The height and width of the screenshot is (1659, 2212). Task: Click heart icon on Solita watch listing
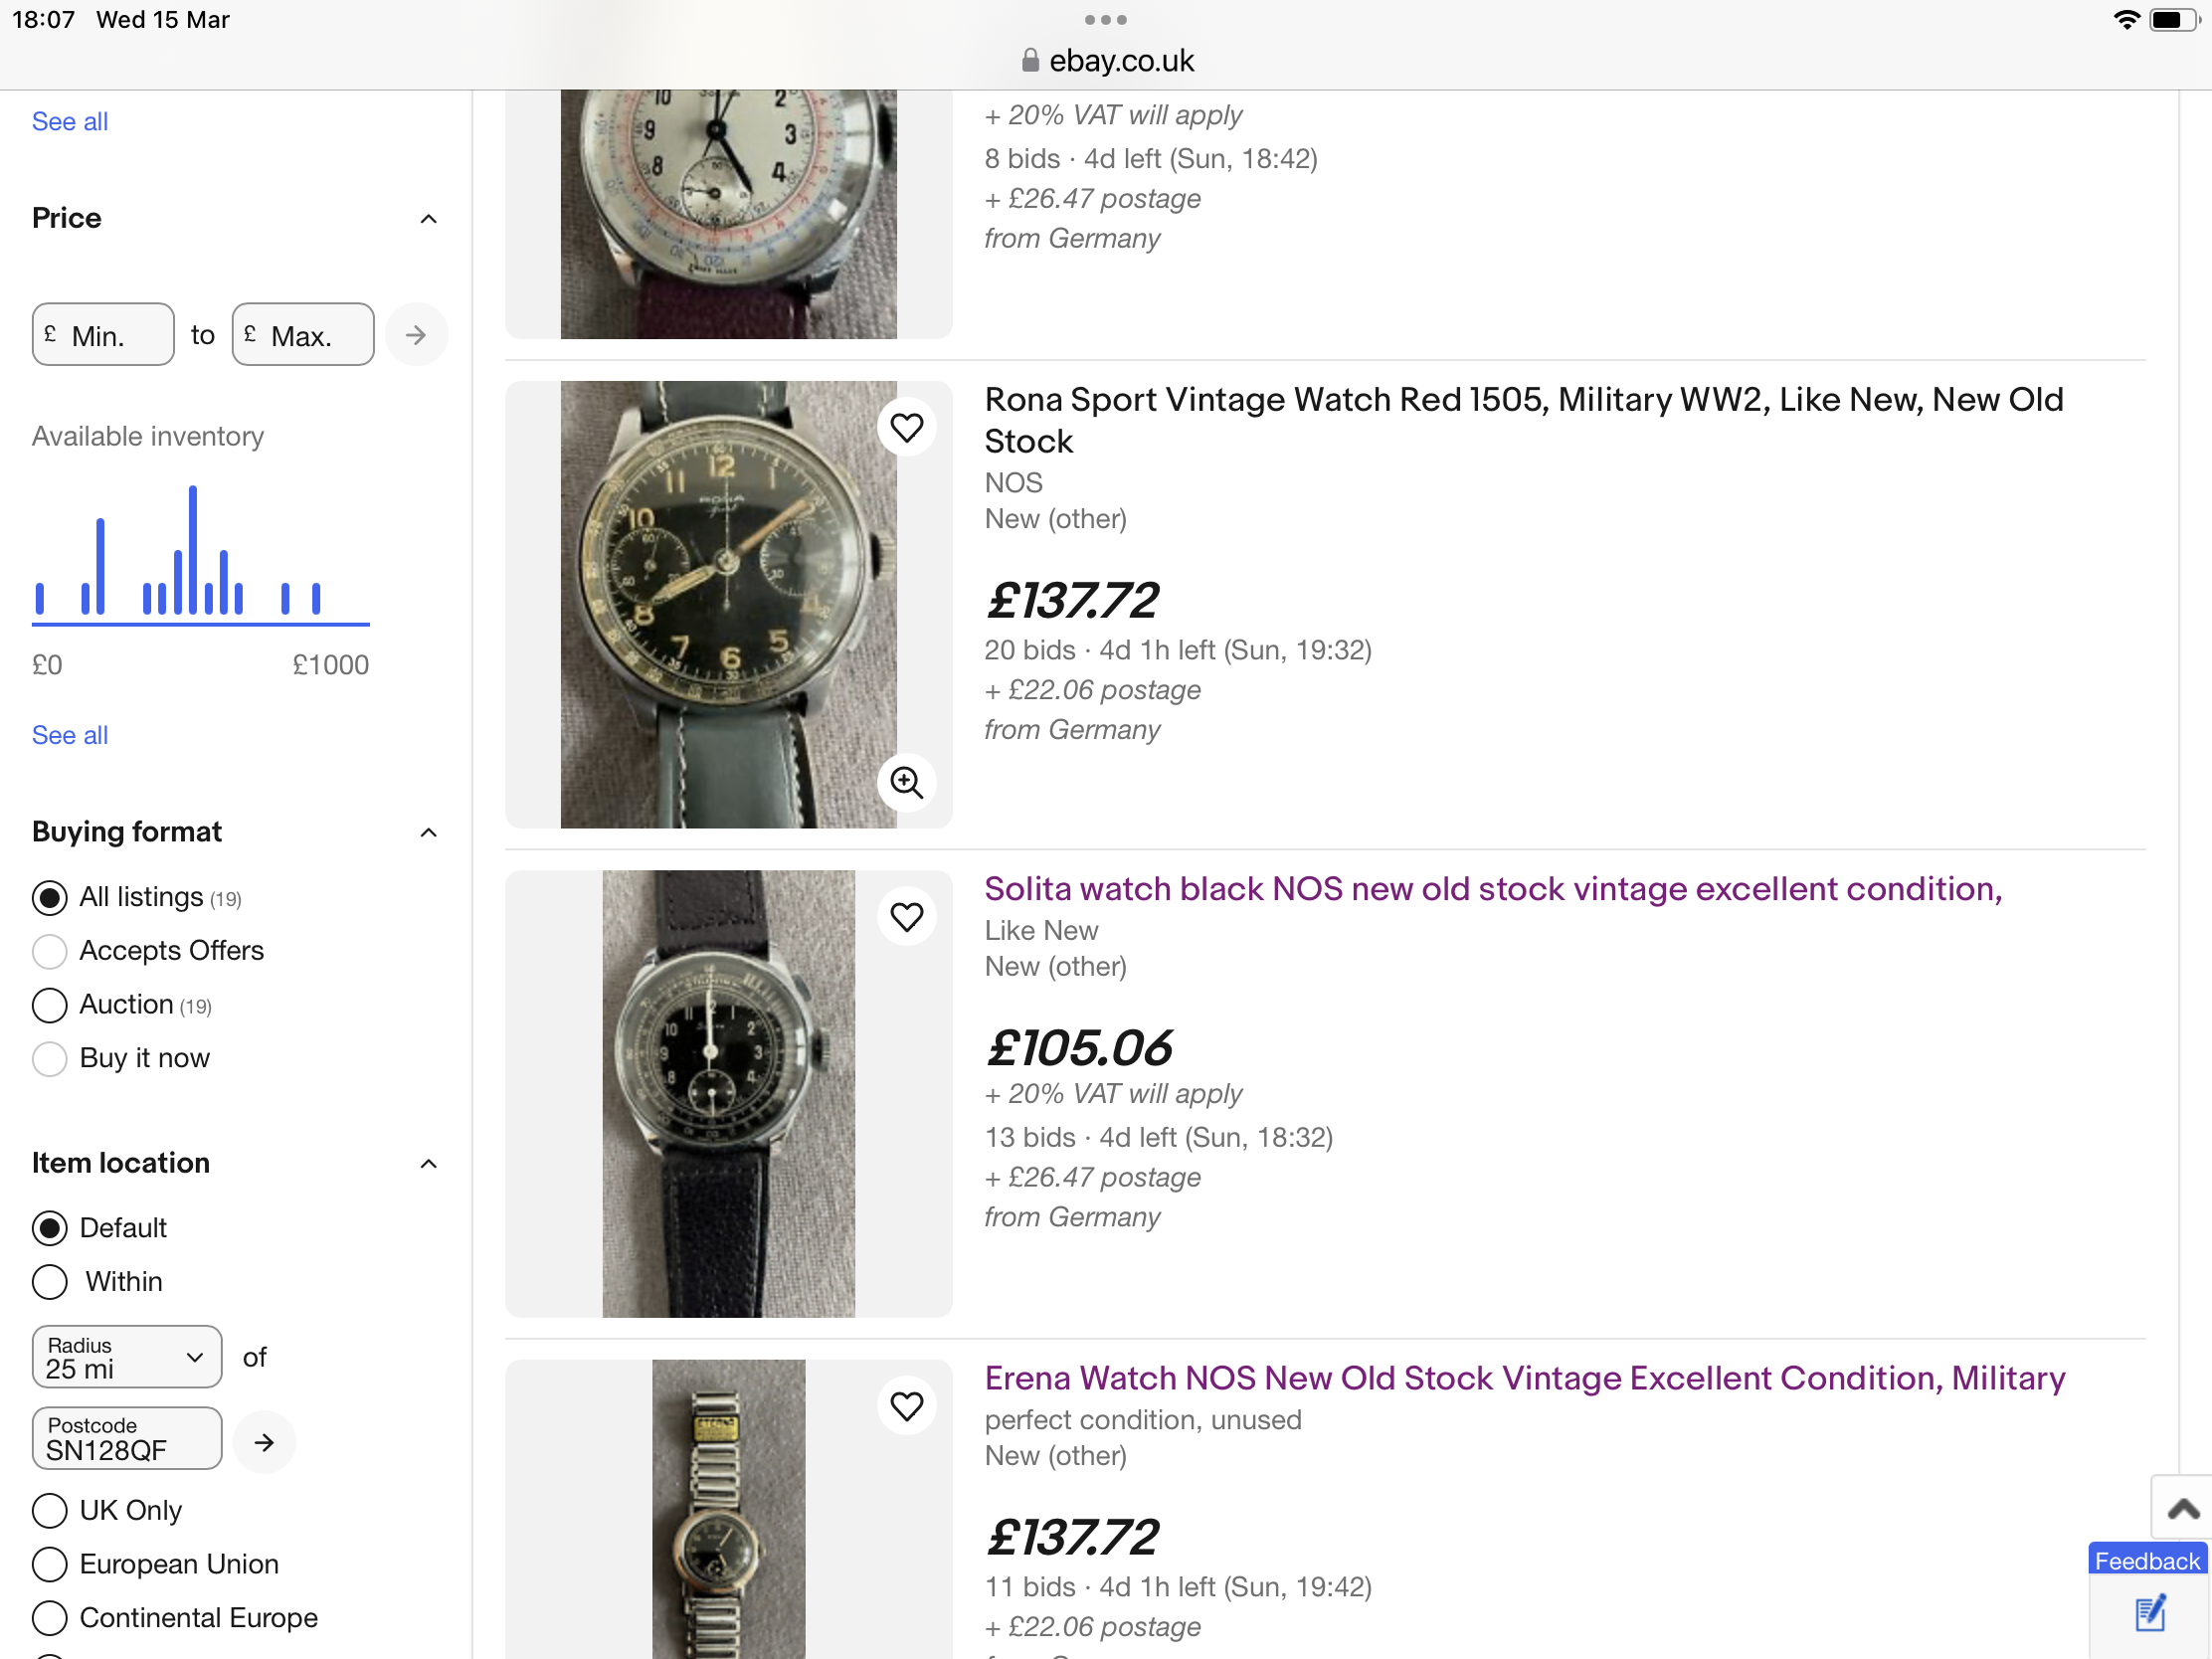(x=906, y=917)
